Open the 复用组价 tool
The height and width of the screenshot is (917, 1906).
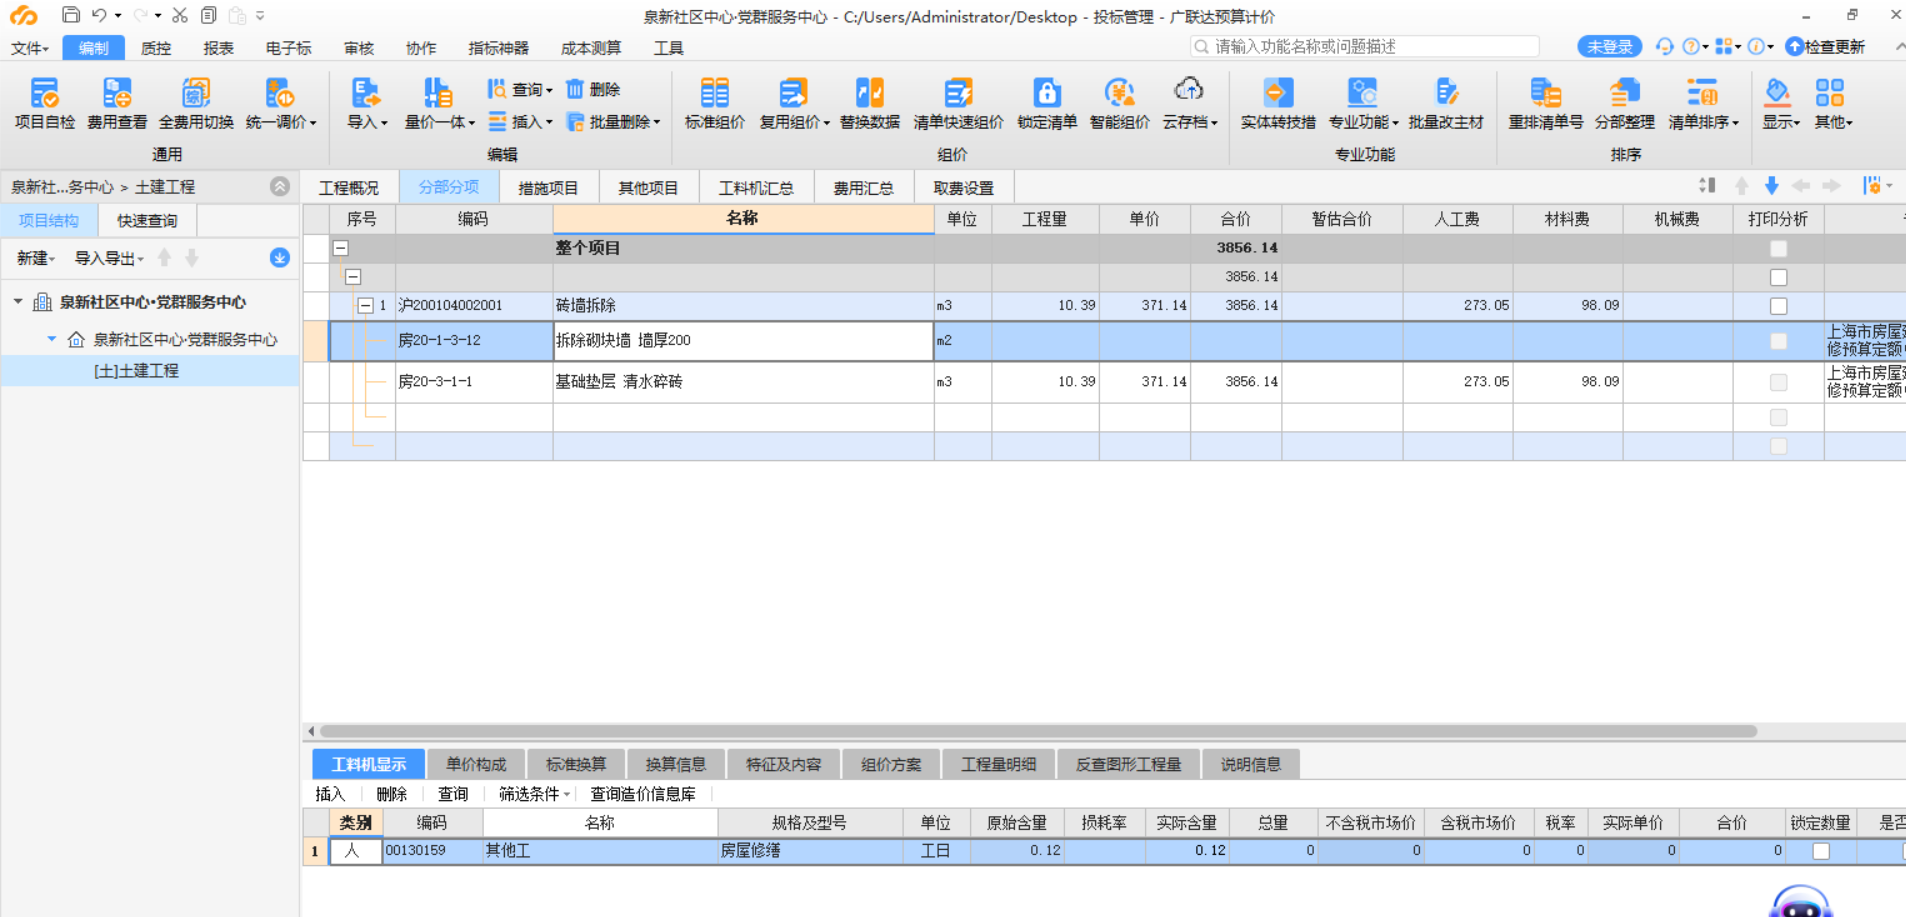(x=794, y=104)
